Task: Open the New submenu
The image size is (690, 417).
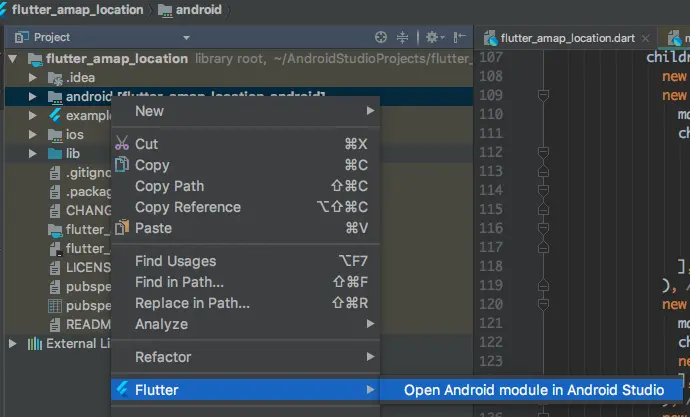Action: pyautogui.click(x=245, y=111)
